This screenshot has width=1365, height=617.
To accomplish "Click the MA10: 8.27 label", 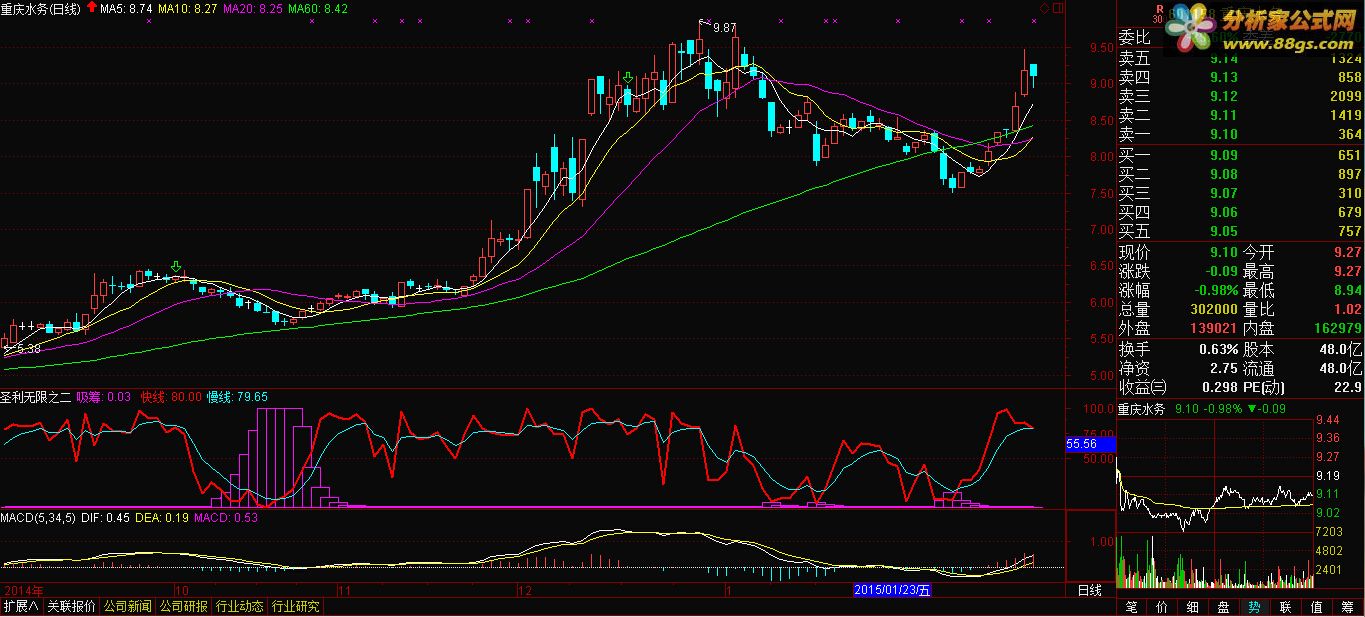I will point(189,9).
